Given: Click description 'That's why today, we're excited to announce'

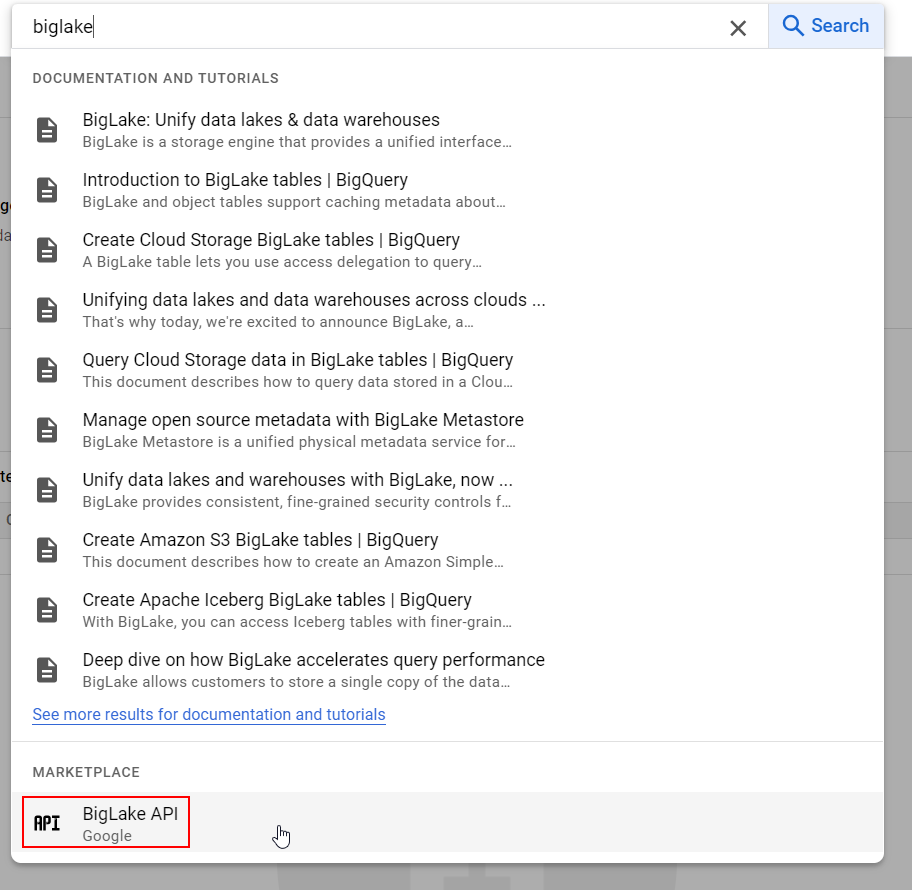Looking at the screenshot, I should [278, 322].
